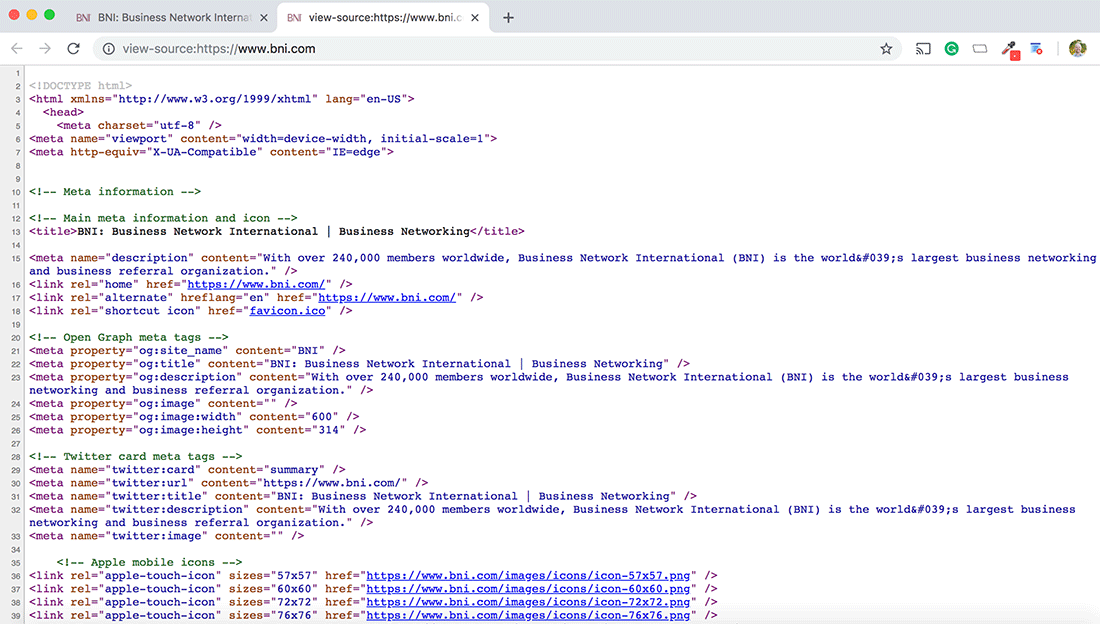This screenshot has height=624, width=1100.
Task: Close the view-source tab
Action: click(x=475, y=17)
